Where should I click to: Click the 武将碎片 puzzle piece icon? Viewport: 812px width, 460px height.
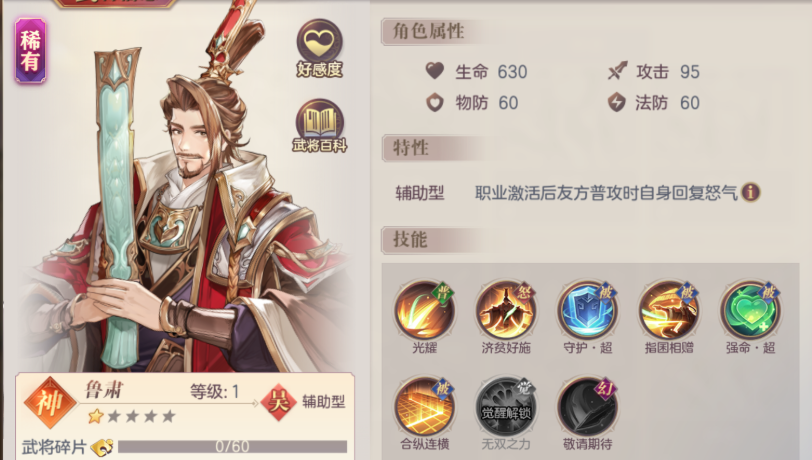[102, 447]
